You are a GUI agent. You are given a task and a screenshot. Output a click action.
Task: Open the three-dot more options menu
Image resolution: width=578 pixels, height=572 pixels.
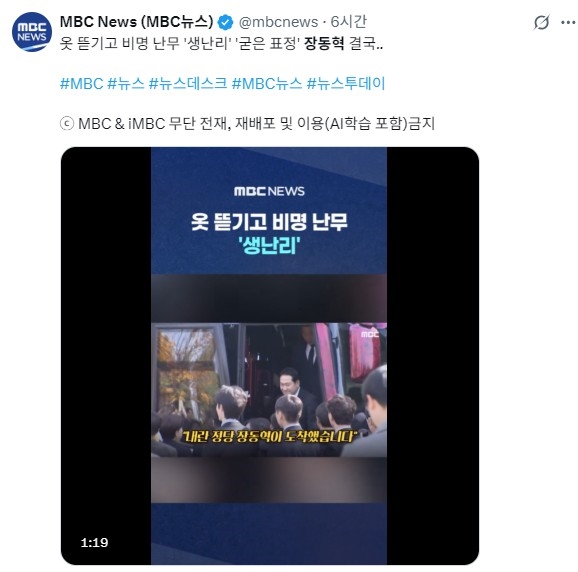point(568,22)
